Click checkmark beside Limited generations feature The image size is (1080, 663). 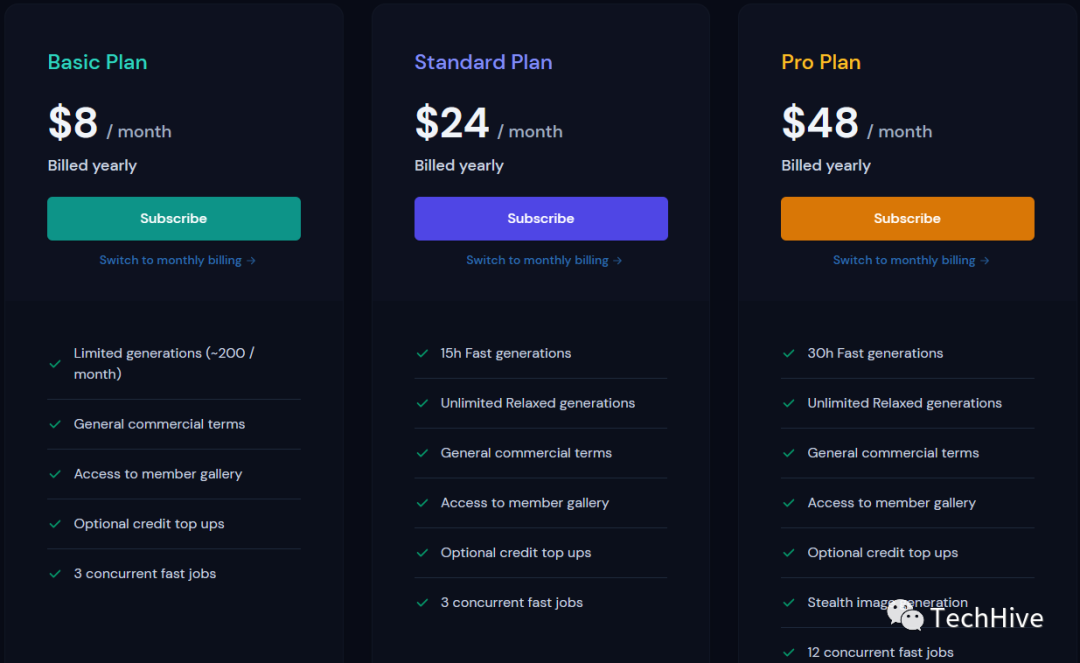pyautogui.click(x=55, y=363)
